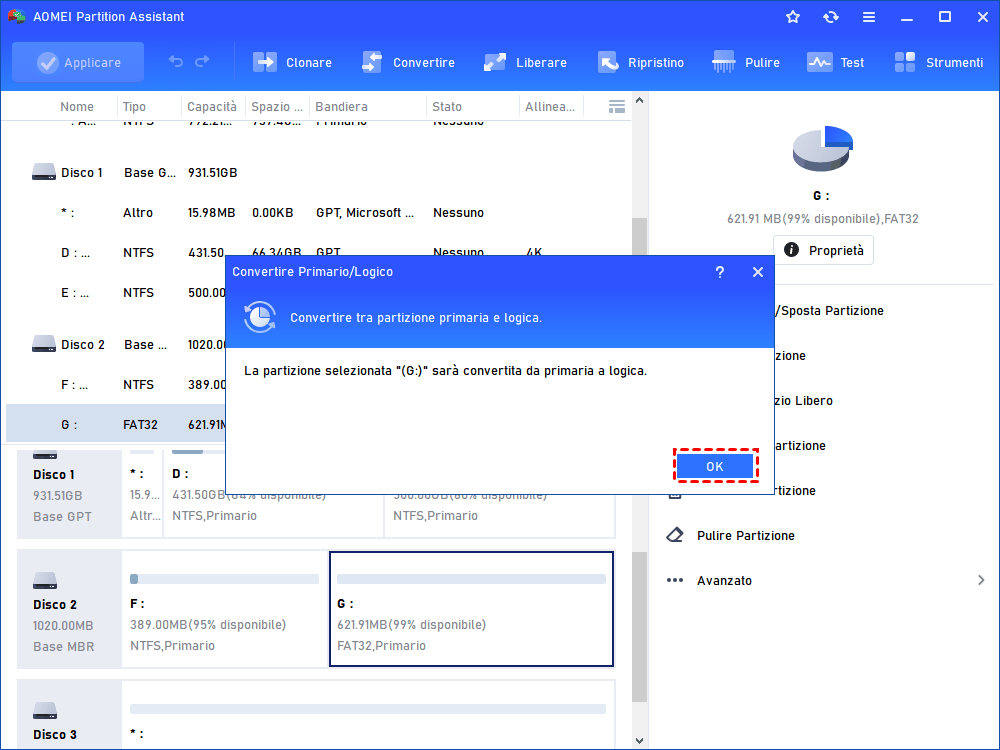Click OK in the Convertire Primario/Logico dialog
The width and height of the screenshot is (1000, 750).
pos(714,466)
